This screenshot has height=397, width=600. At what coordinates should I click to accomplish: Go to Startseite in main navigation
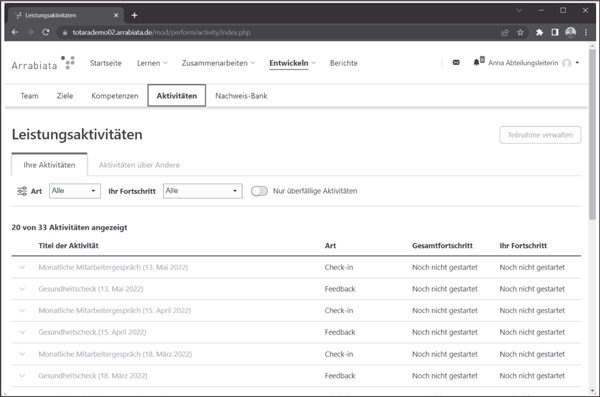click(106, 63)
